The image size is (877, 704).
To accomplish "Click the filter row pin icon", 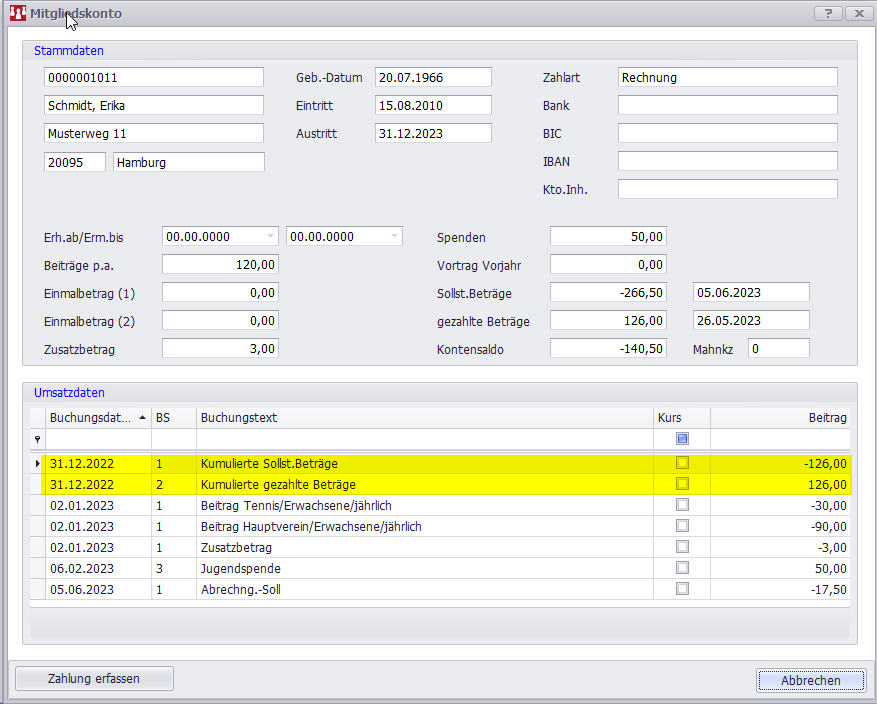I will 37,439.
